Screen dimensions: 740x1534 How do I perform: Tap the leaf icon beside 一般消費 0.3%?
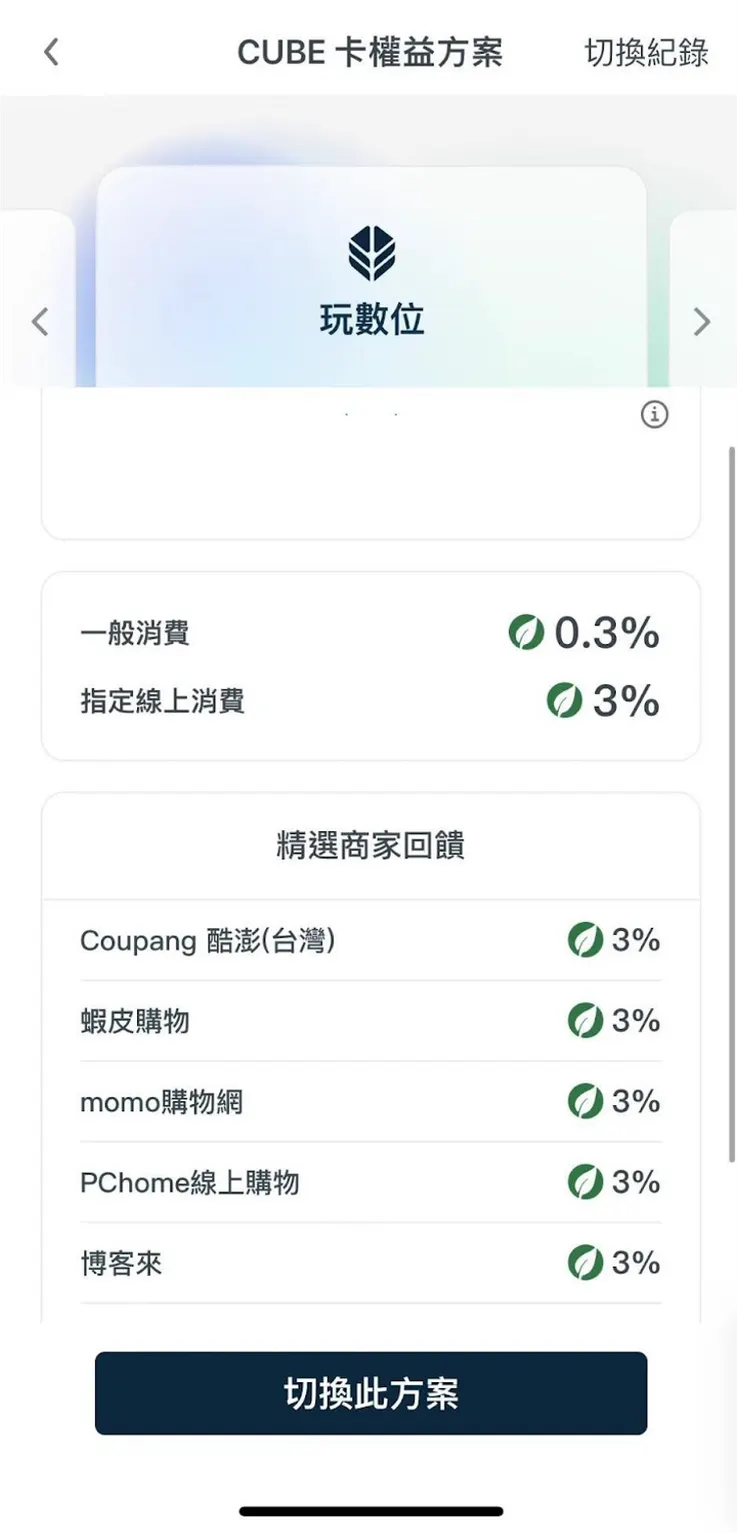click(528, 632)
